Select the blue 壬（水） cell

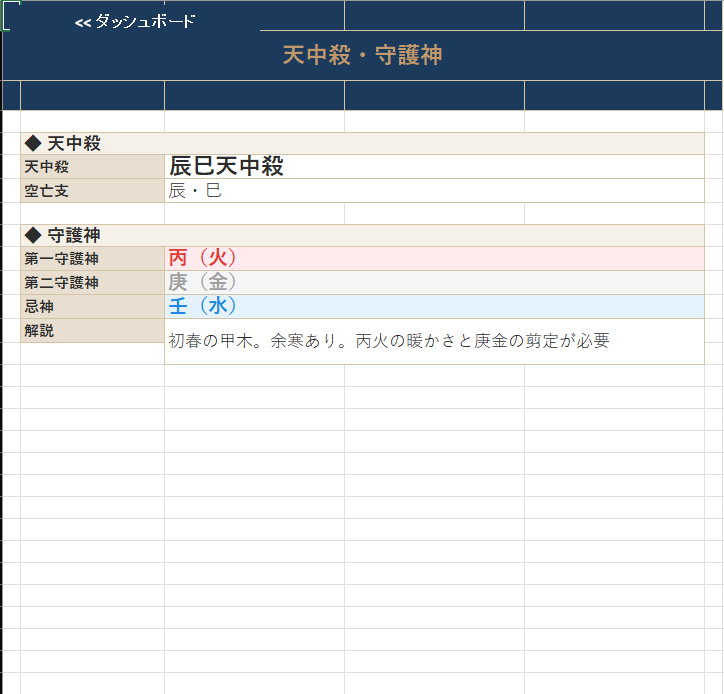tap(434, 307)
